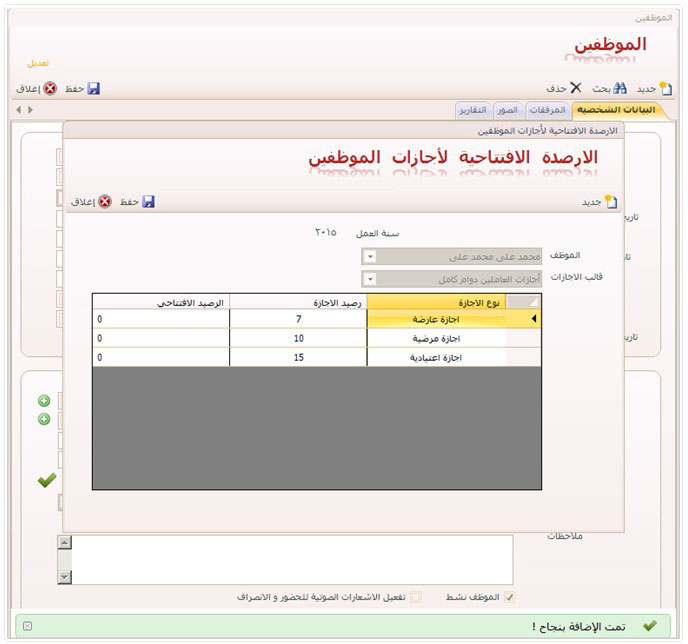Image resolution: width=688 pixels, height=644 pixels.
Task: Click the tab strip left scroll arrow
Action: [18, 109]
